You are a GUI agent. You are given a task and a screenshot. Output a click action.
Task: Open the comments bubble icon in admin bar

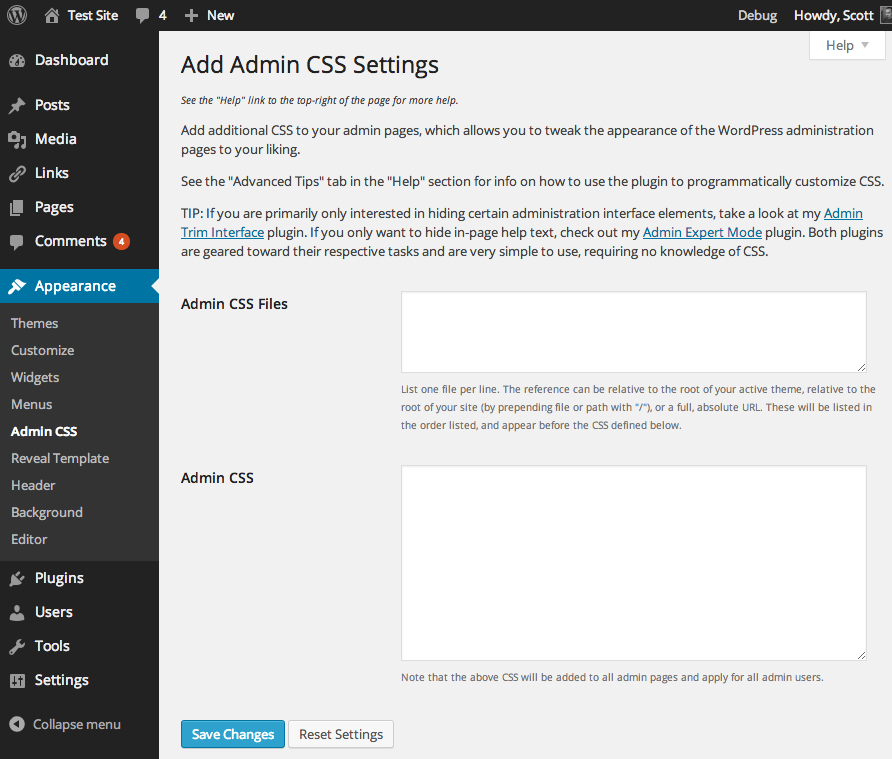click(x=142, y=15)
